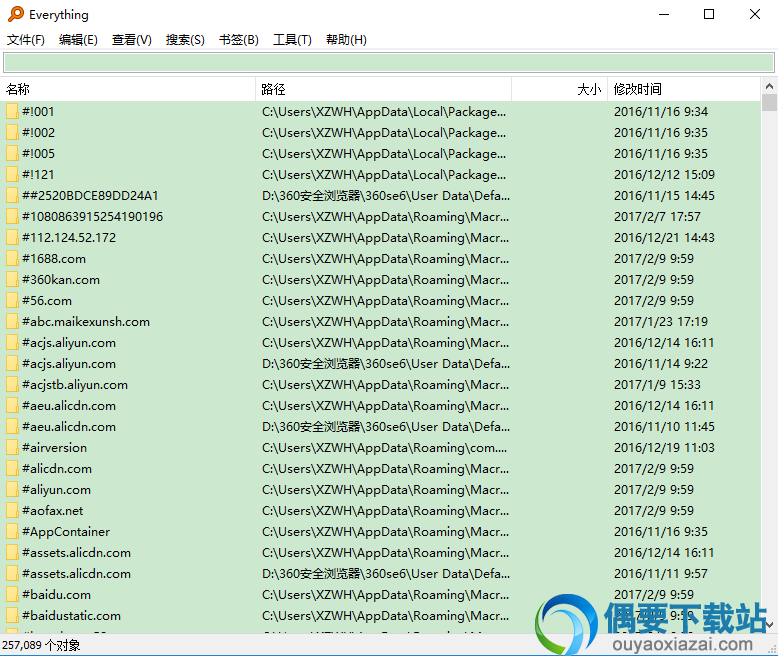The width and height of the screenshot is (778, 656).
Task: Select the #1688.com entry
Action: point(54,259)
